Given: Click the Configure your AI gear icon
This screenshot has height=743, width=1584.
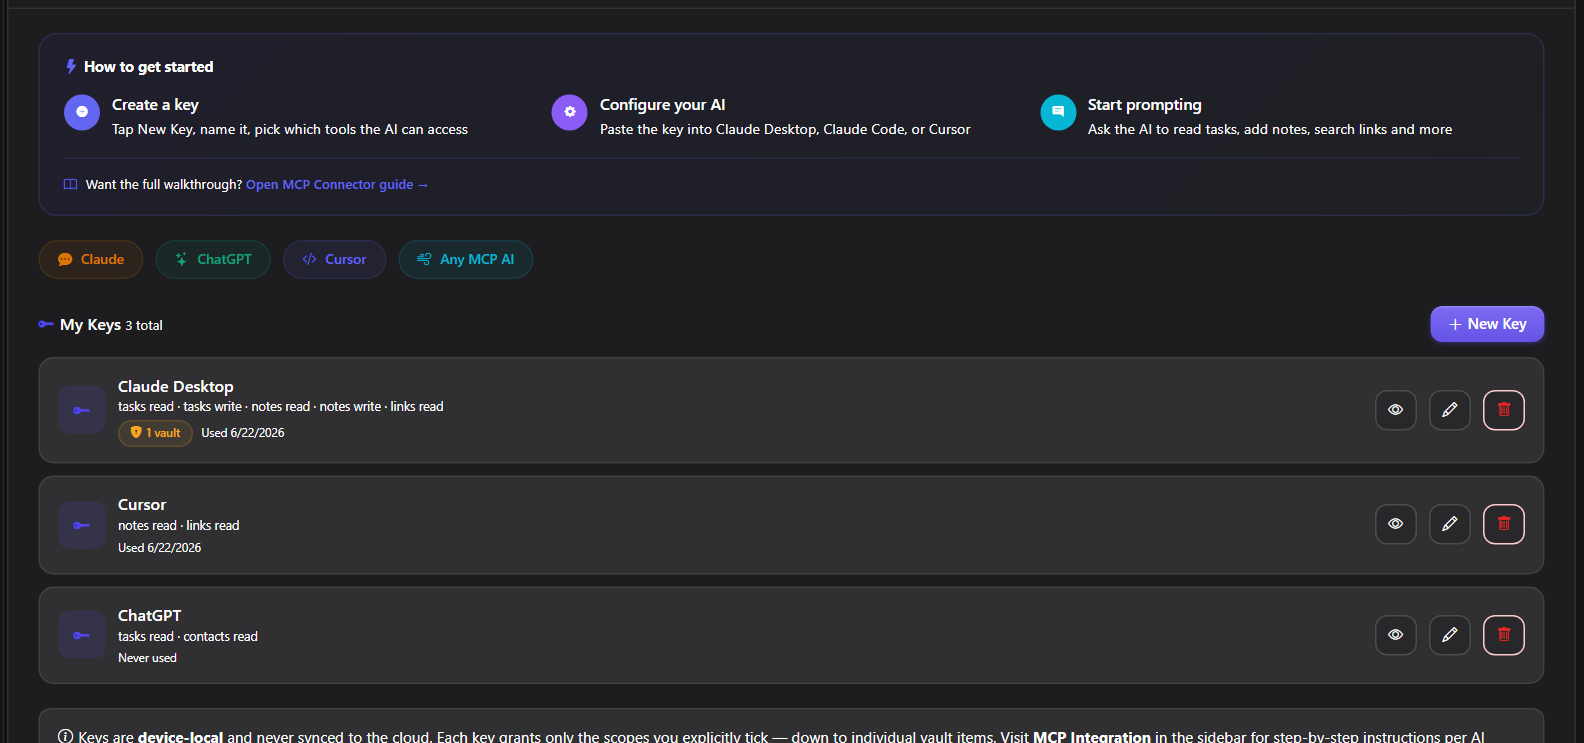Looking at the screenshot, I should point(569,112).
